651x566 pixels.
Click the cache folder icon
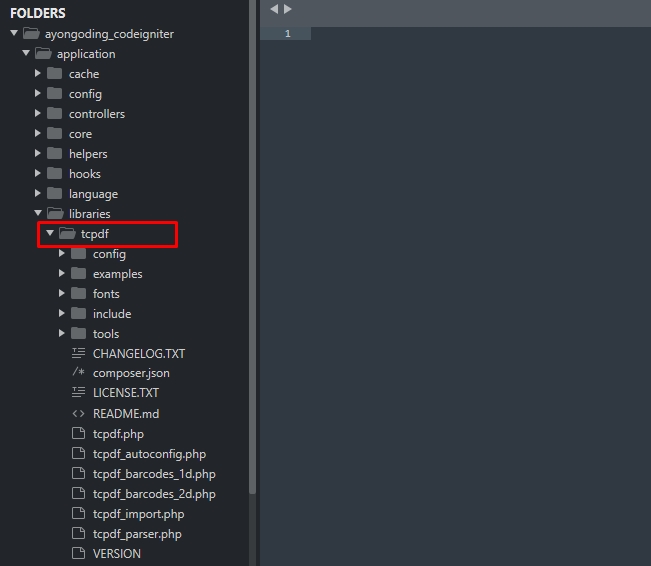tap(54, 73)
